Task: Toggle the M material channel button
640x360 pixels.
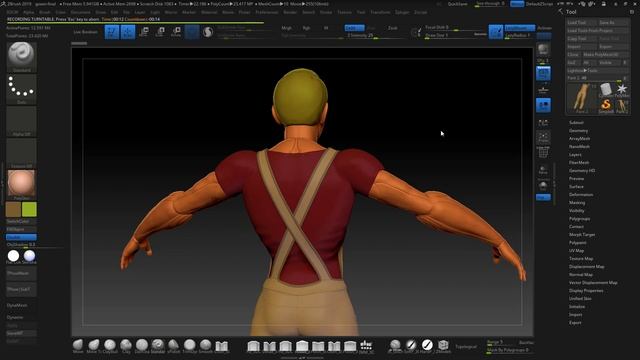Action: (x=326, y=28)
